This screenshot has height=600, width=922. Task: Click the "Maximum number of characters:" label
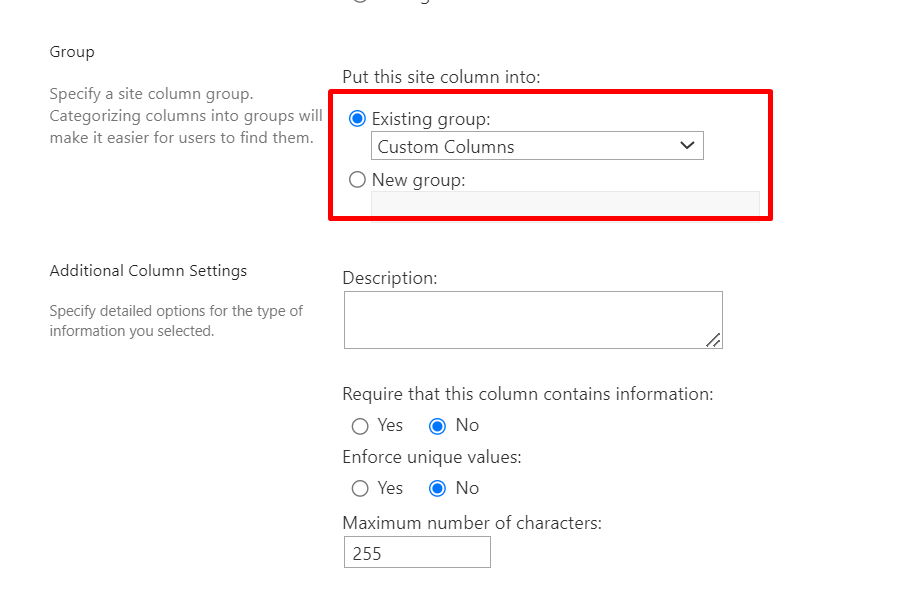[472, 523]
